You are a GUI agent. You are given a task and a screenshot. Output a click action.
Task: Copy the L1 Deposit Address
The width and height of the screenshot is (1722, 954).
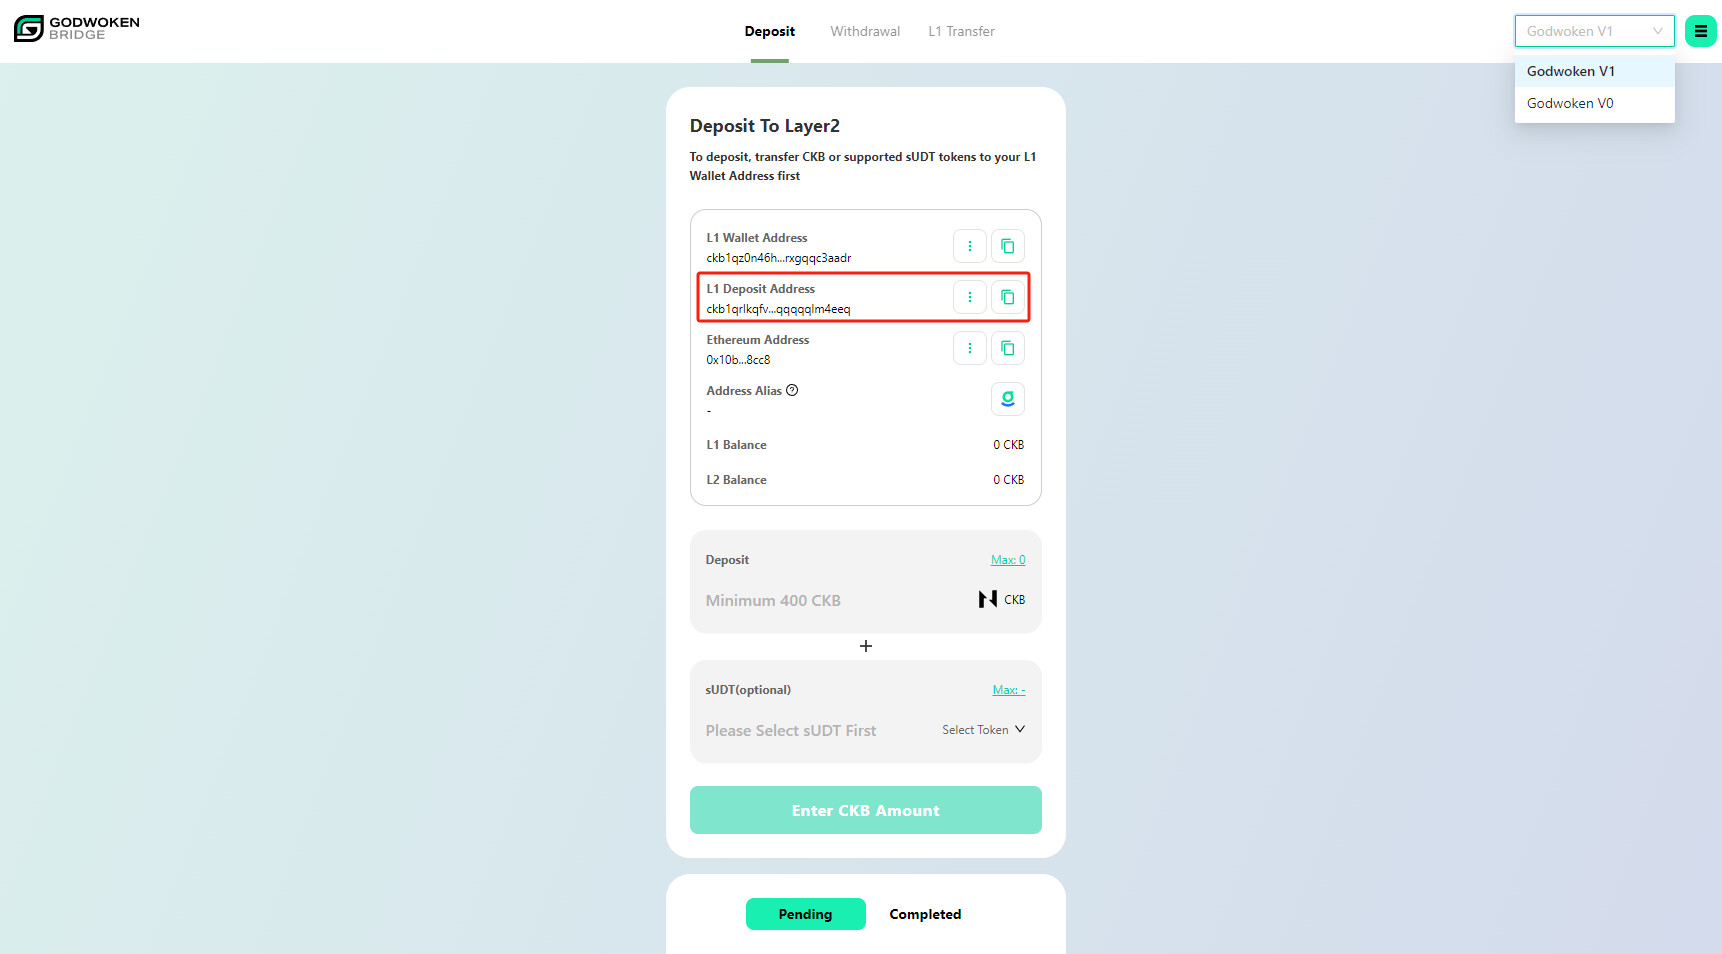[x=1008, y=297]
